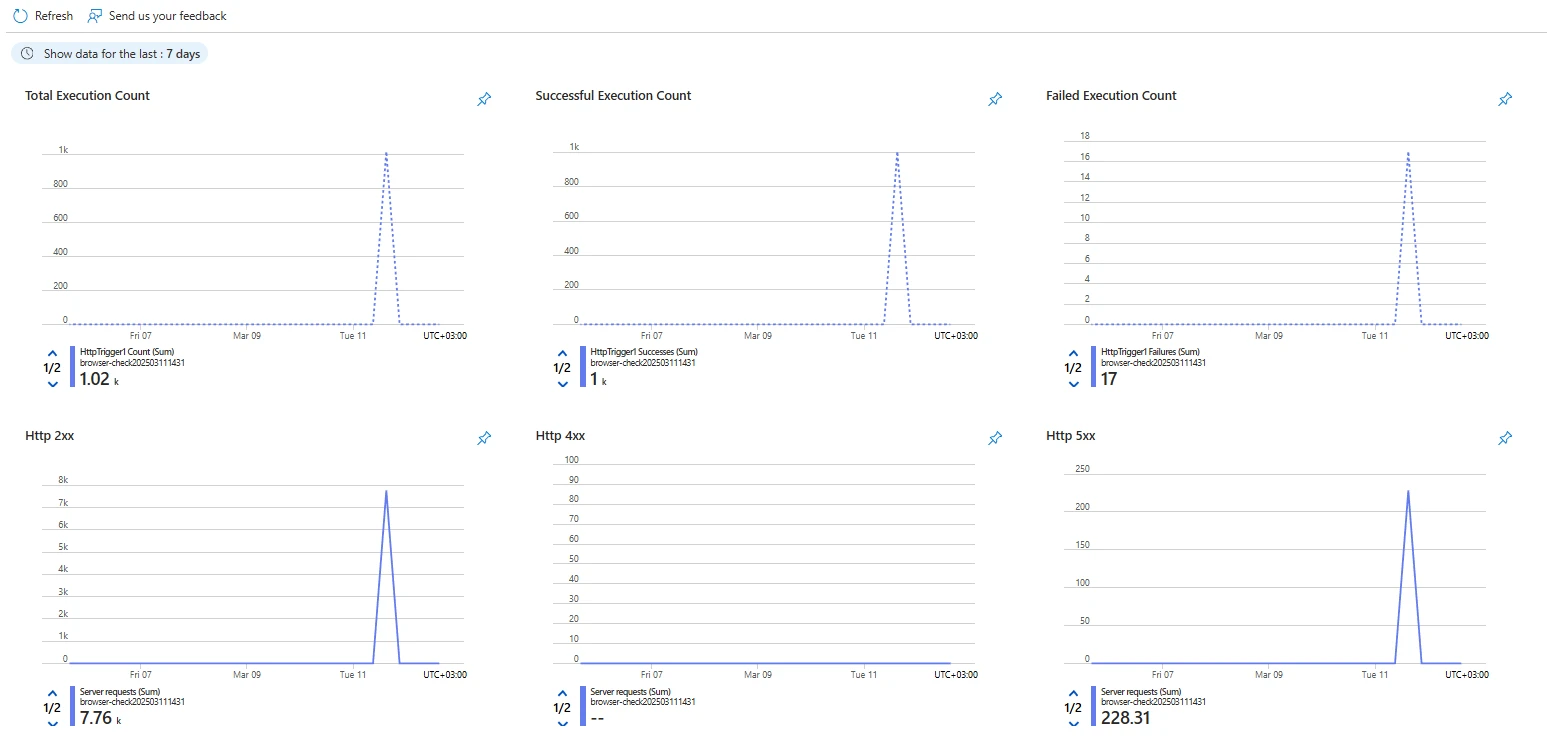
Task: Click the legend color bar under Failed Execution Count
Action: [1093, 367]
